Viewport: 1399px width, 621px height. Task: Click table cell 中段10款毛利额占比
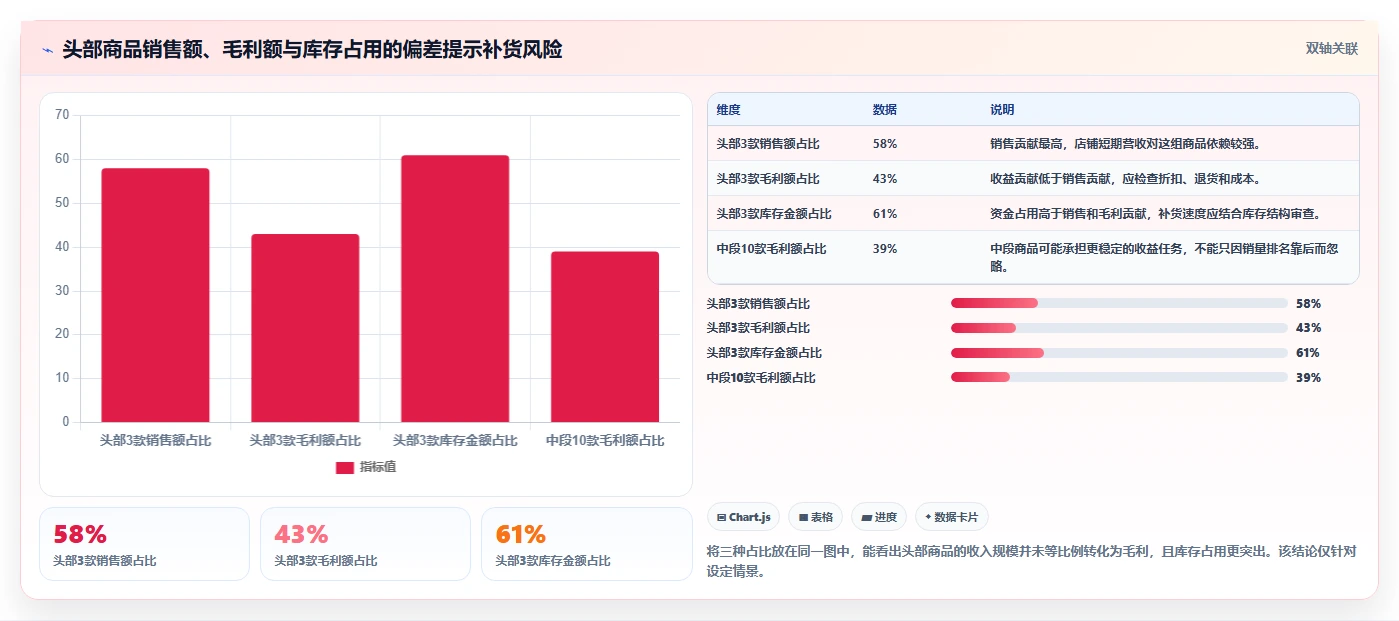point(771,249)
